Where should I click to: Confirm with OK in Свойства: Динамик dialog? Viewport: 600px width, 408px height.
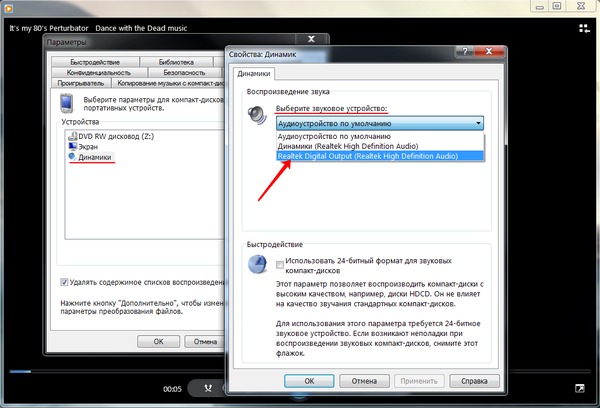(x=309, y=381)
